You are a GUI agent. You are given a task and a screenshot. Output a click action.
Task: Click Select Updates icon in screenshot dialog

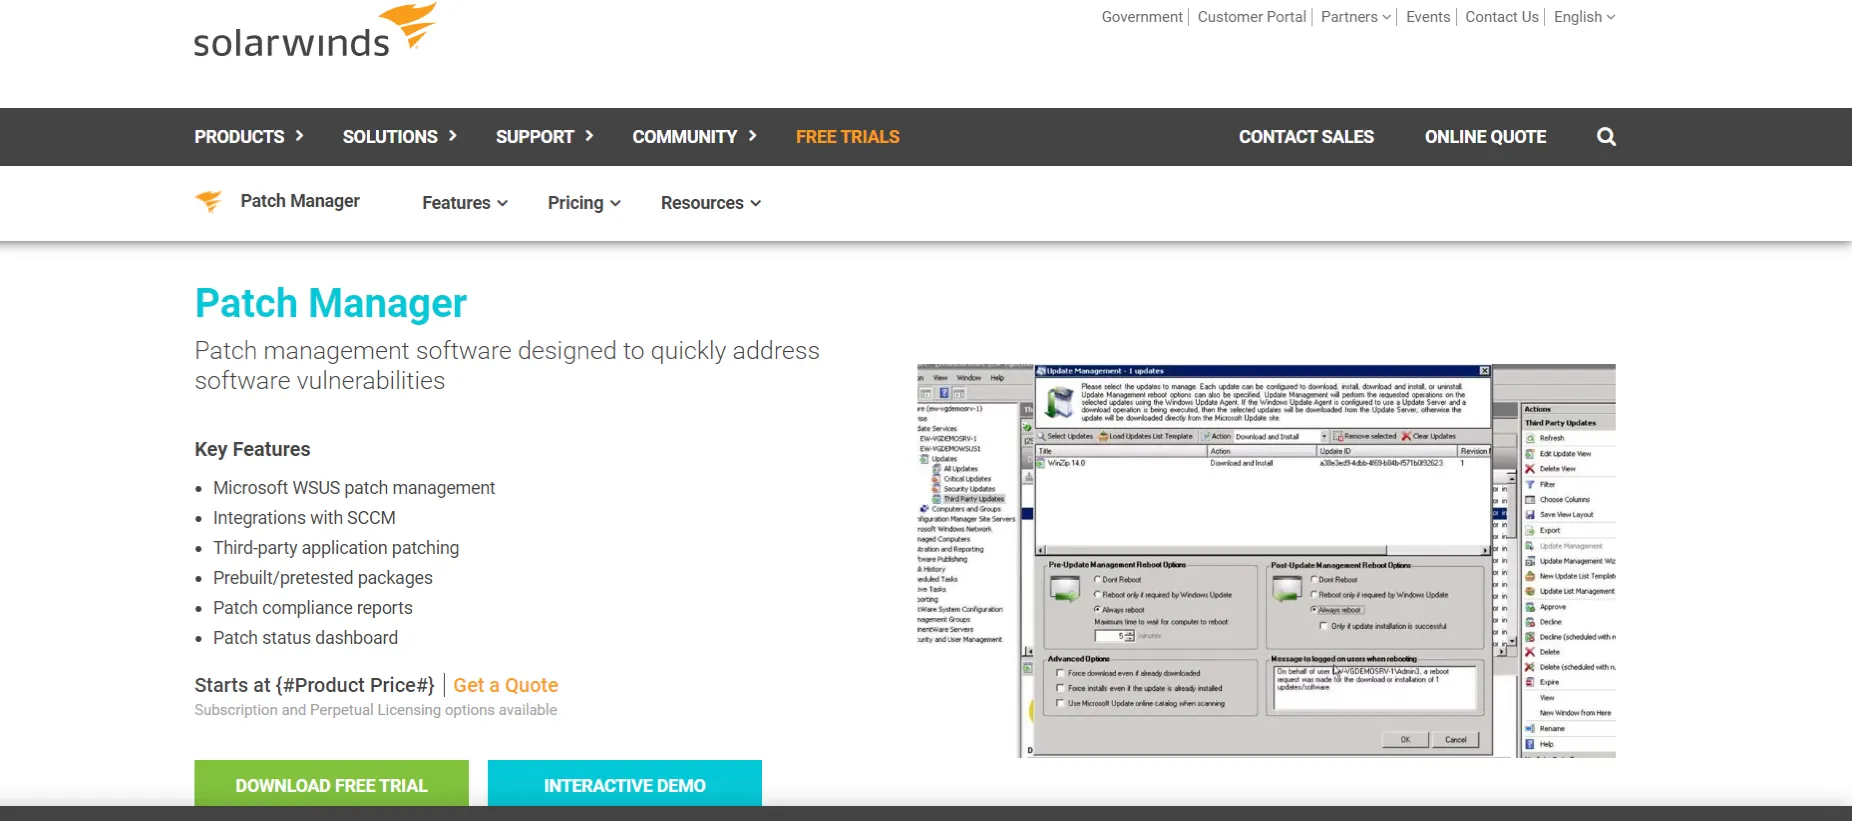(1042, 436)
